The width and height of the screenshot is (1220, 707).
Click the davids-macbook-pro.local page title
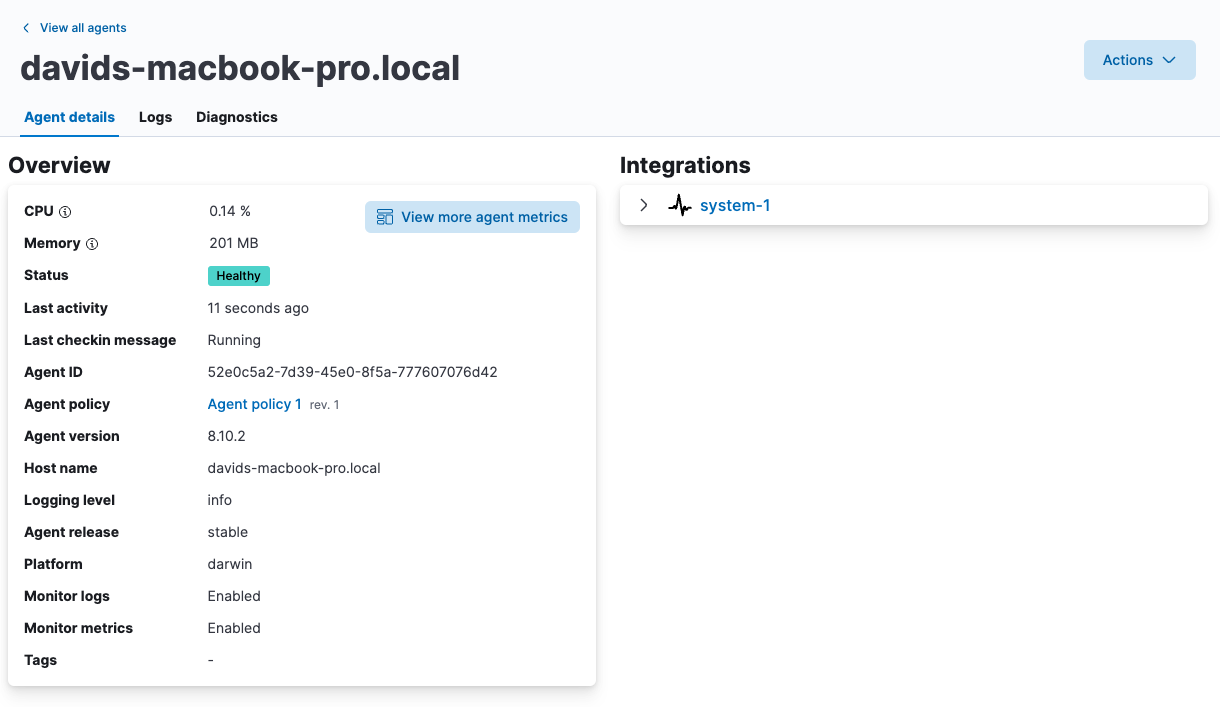coord(240,67)
